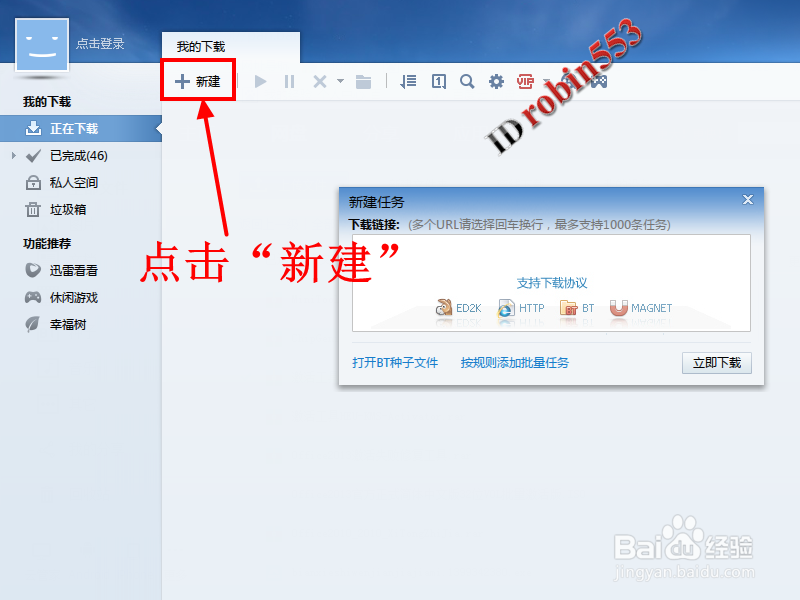Click the task count [1] icon
The width and height of the screenshot is (800, 600).
(439, 82)
